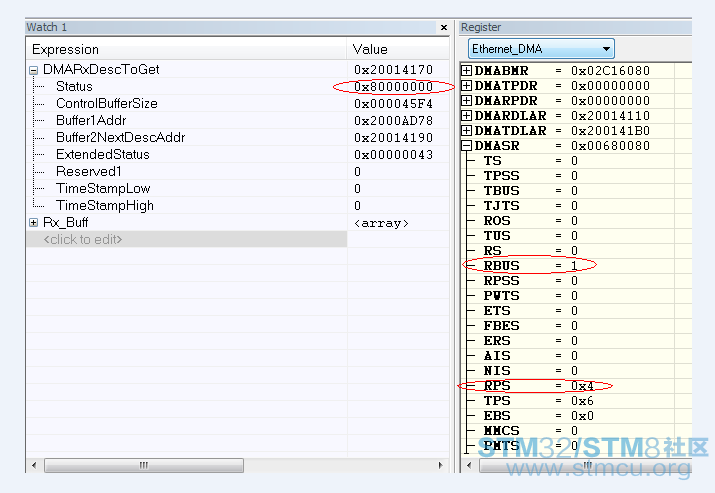Expand the DMARPDR register
The image size is (715, 493).
pyautogui.click(x=466, y=100)
